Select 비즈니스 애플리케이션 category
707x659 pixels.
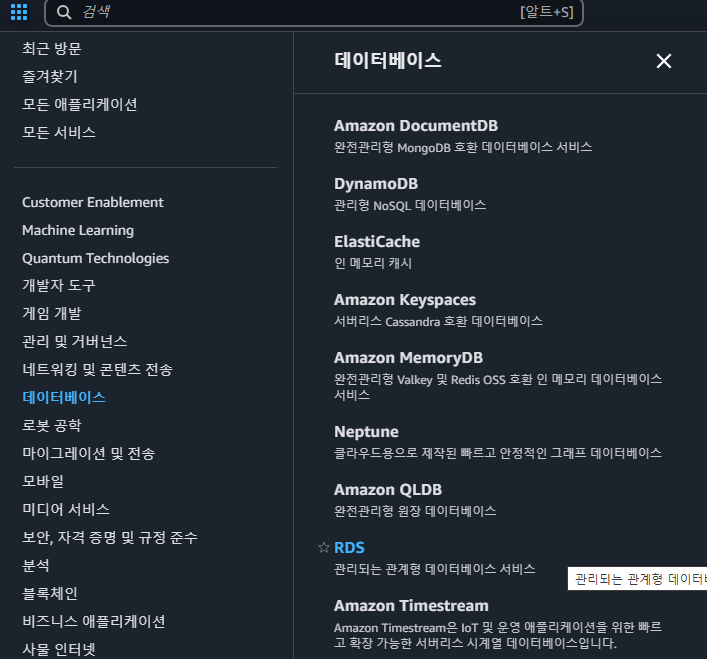click(x=94, y=622)
